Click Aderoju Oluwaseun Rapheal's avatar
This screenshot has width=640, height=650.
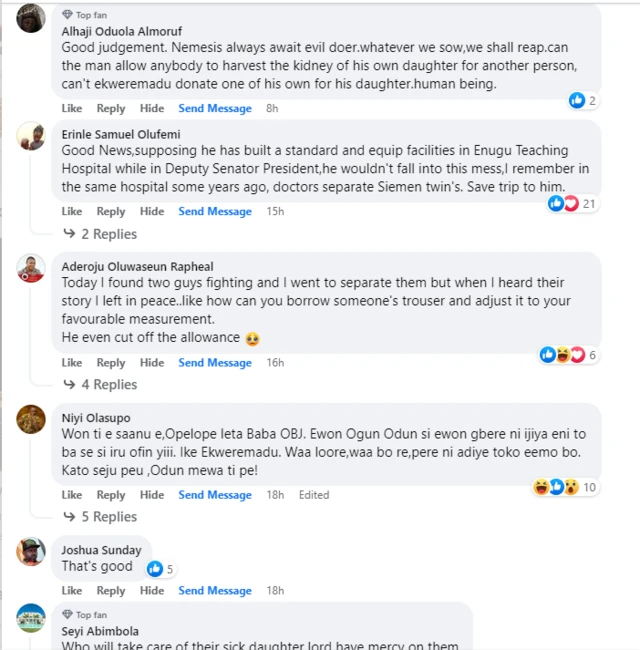31,268
